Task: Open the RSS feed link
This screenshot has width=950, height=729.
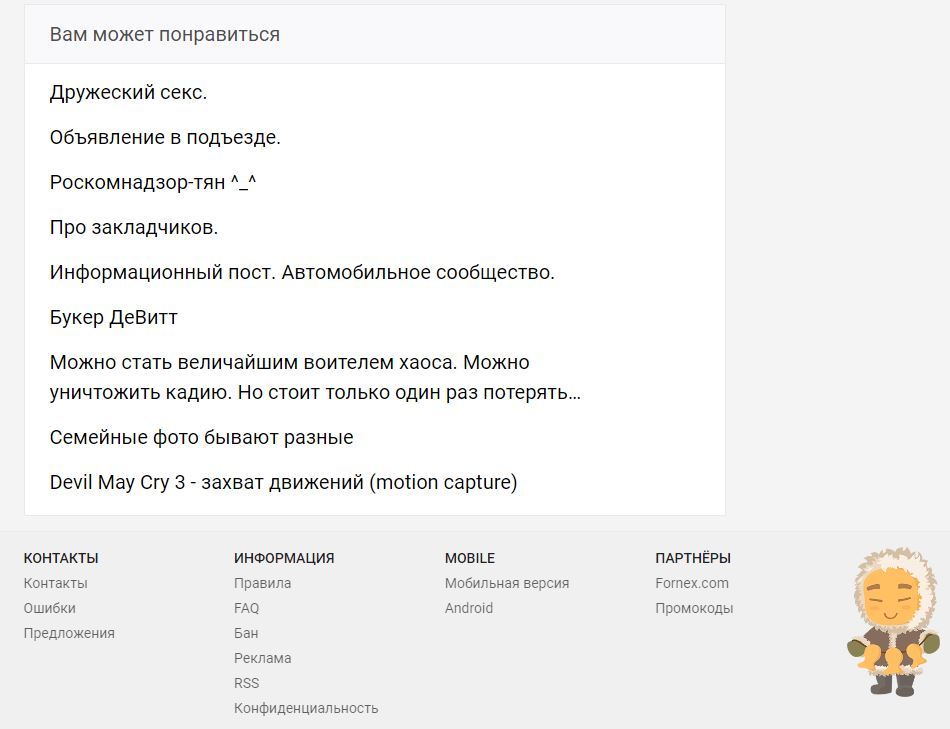Action: tap(246, 683)
